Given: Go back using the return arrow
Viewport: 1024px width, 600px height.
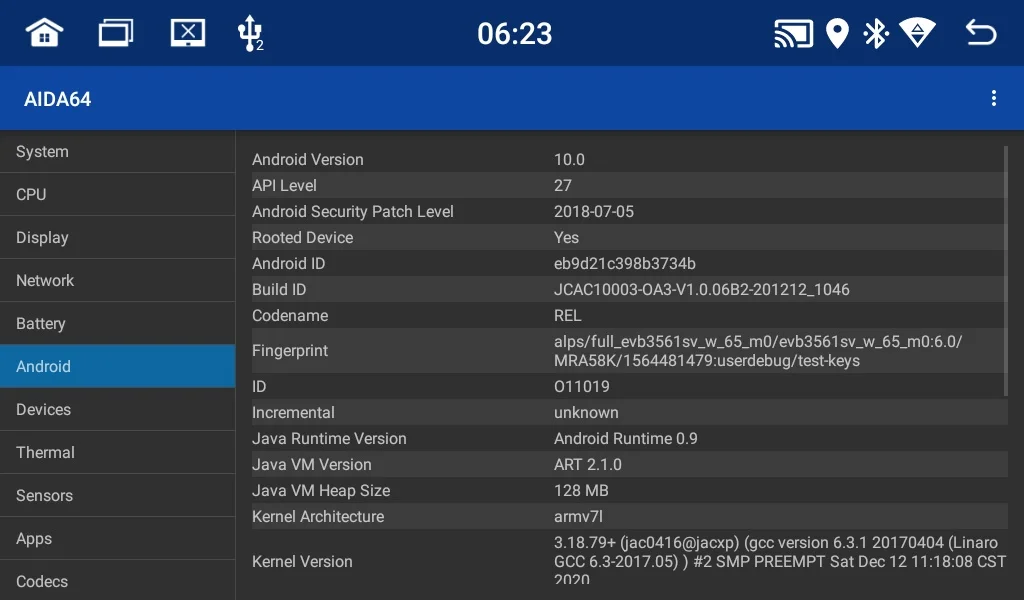Looking at the screenshot, I should (980, 33).
